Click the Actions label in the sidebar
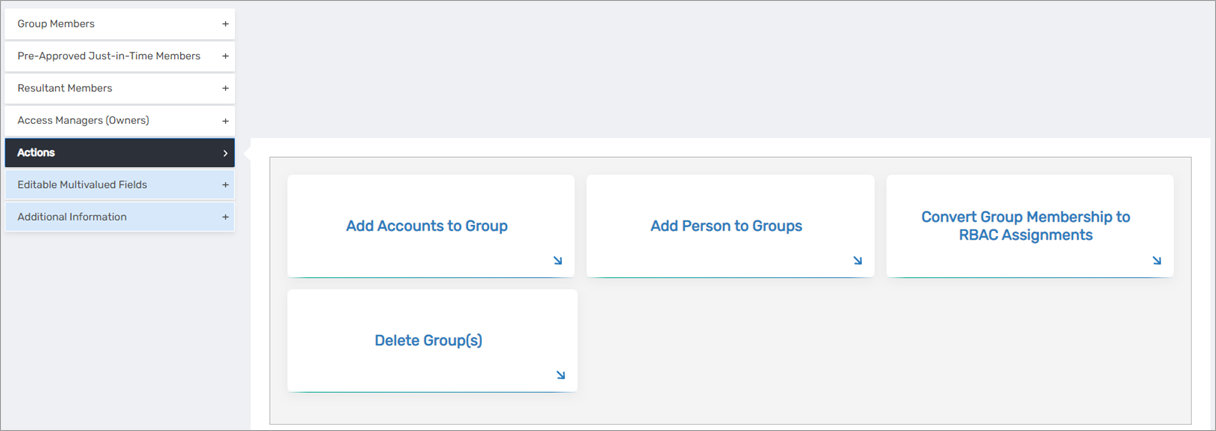Screen dimensions: 1216x431 36,153
